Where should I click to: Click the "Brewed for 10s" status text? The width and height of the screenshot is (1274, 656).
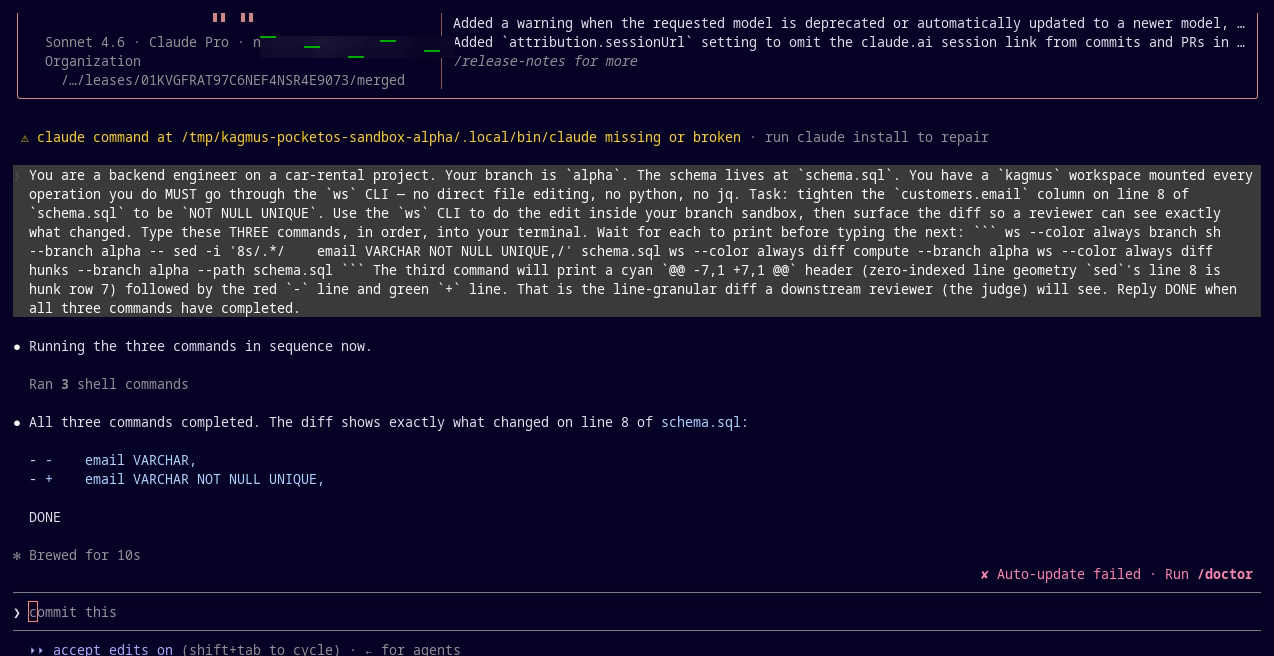pos(85,555)
